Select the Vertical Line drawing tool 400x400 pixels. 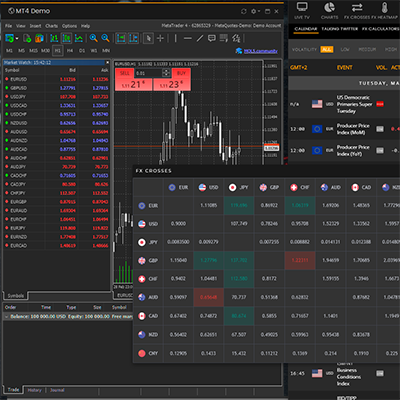tap(176, 38)
